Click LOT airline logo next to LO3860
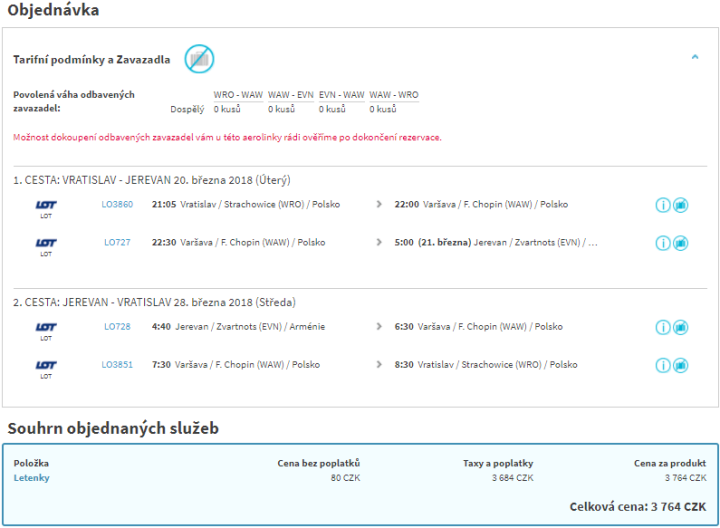Viewport: 720px width, 528px height. tap(46, 207)
